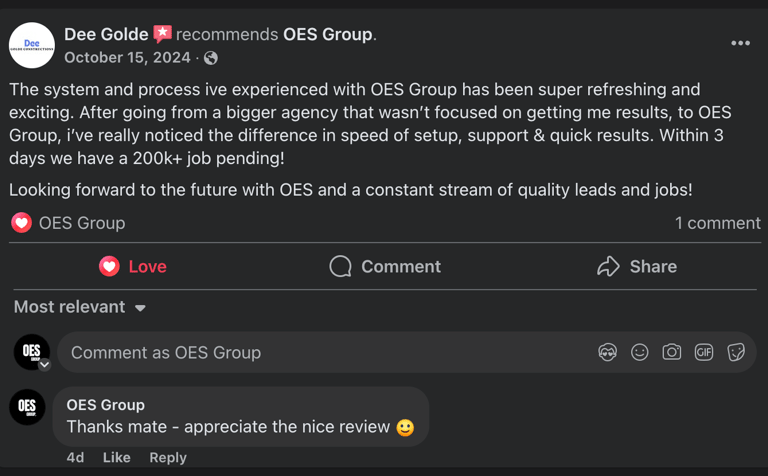Reply to the OES Group comment

168,457
